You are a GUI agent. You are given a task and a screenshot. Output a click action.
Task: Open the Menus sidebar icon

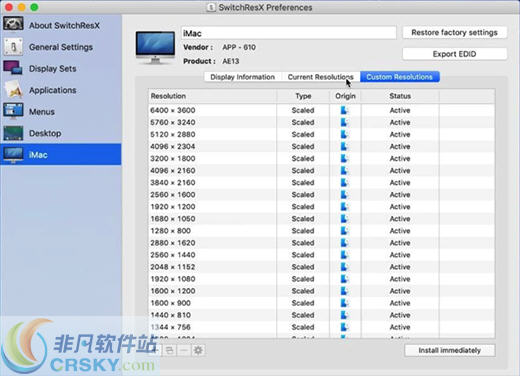[x=13, y=111]
